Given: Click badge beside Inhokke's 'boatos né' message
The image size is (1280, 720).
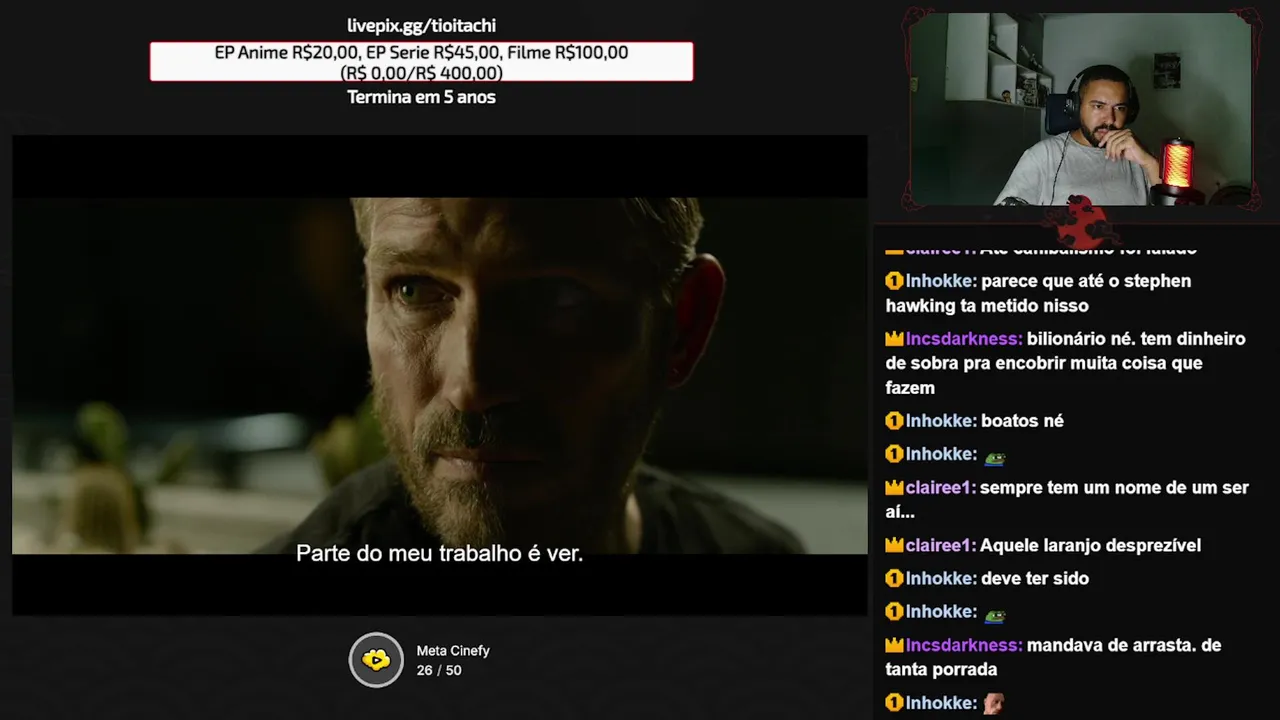Looking at the screenshot, I should point(894,421).
